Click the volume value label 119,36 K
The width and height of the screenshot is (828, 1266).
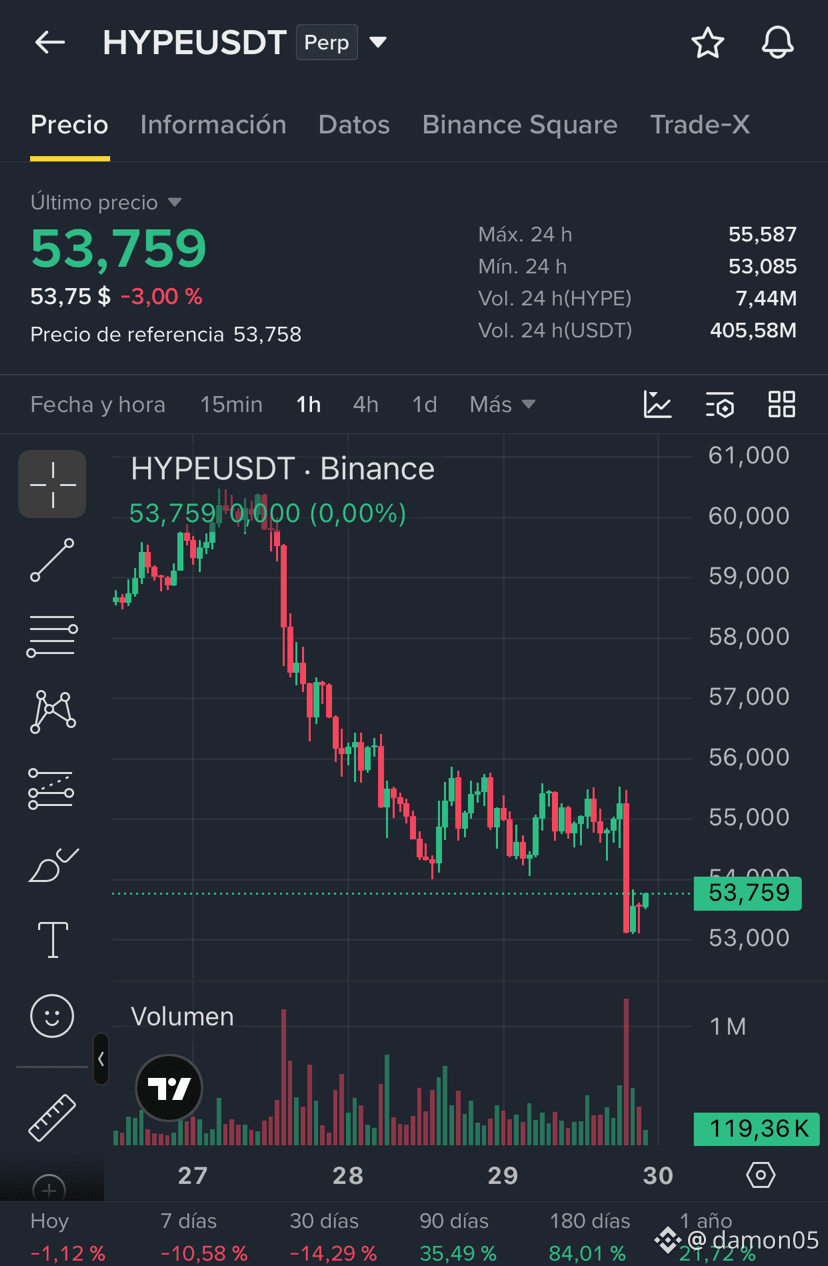click(757, 1129)
